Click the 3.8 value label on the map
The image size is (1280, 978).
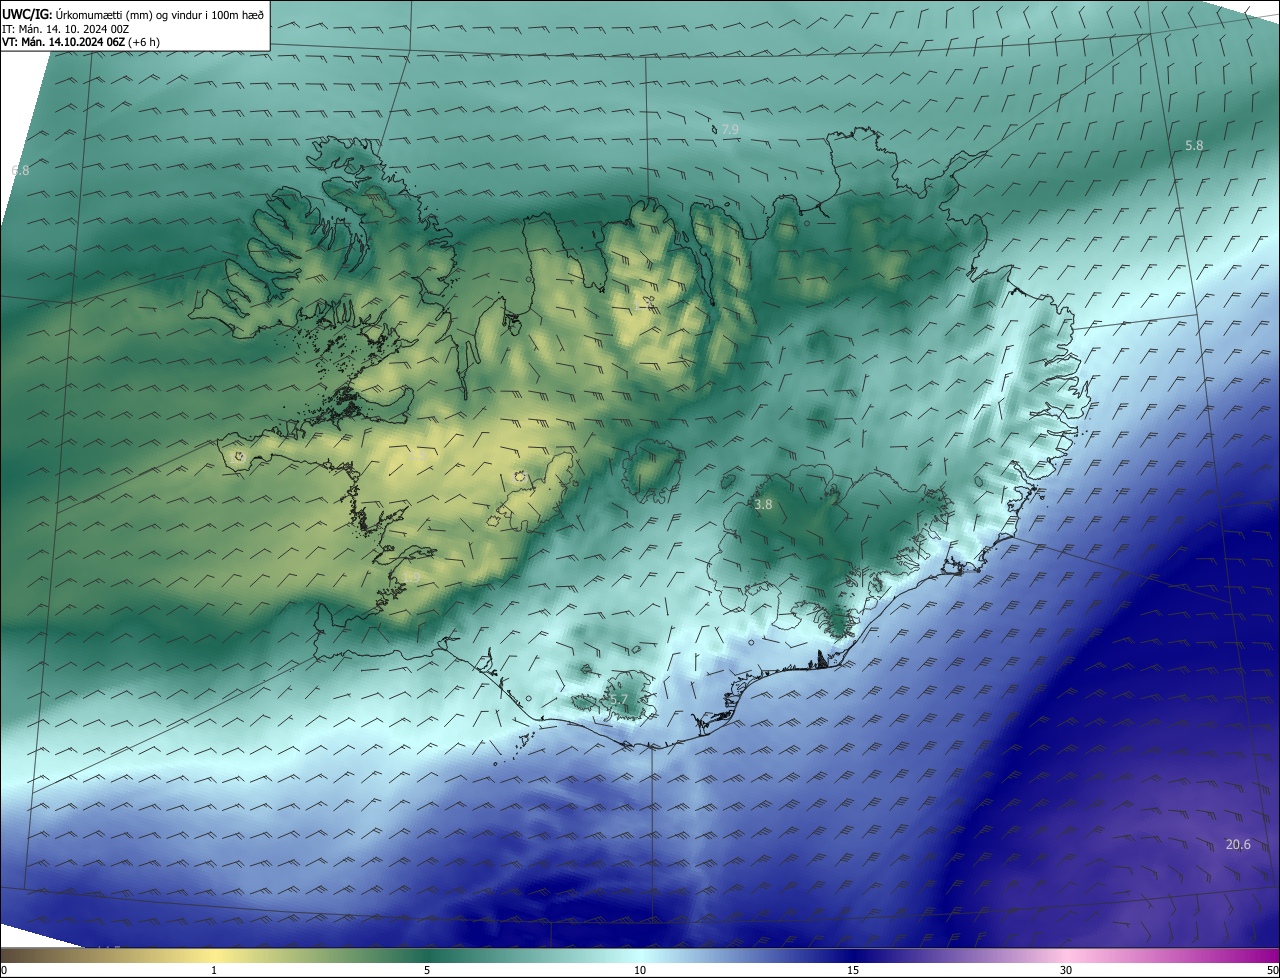coord(763,505)
